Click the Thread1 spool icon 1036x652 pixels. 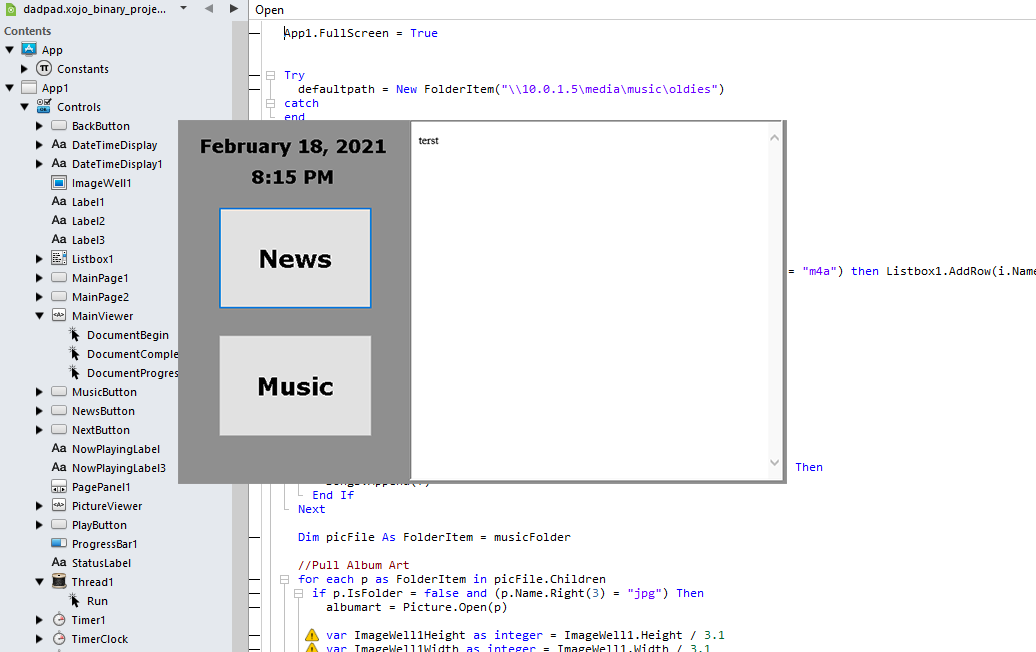(59, 582)
